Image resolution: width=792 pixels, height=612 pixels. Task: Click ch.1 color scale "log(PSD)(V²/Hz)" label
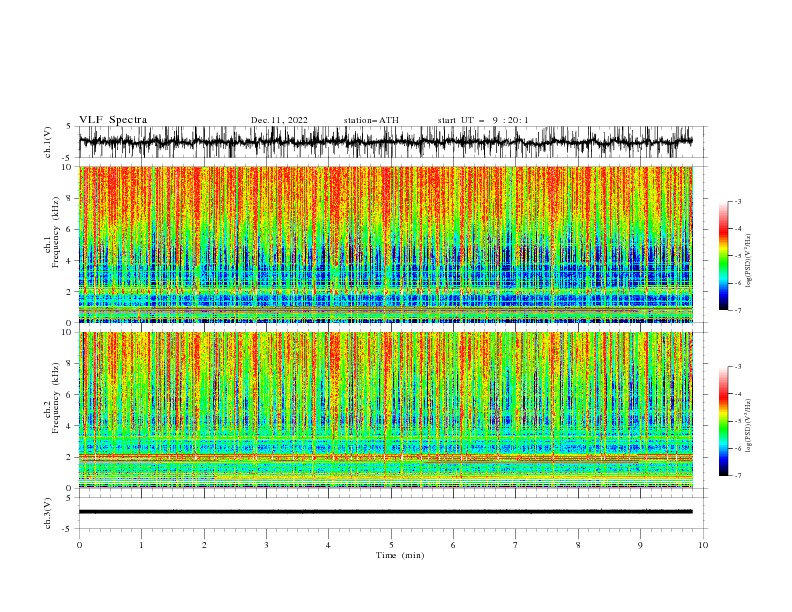pos(748,261)
